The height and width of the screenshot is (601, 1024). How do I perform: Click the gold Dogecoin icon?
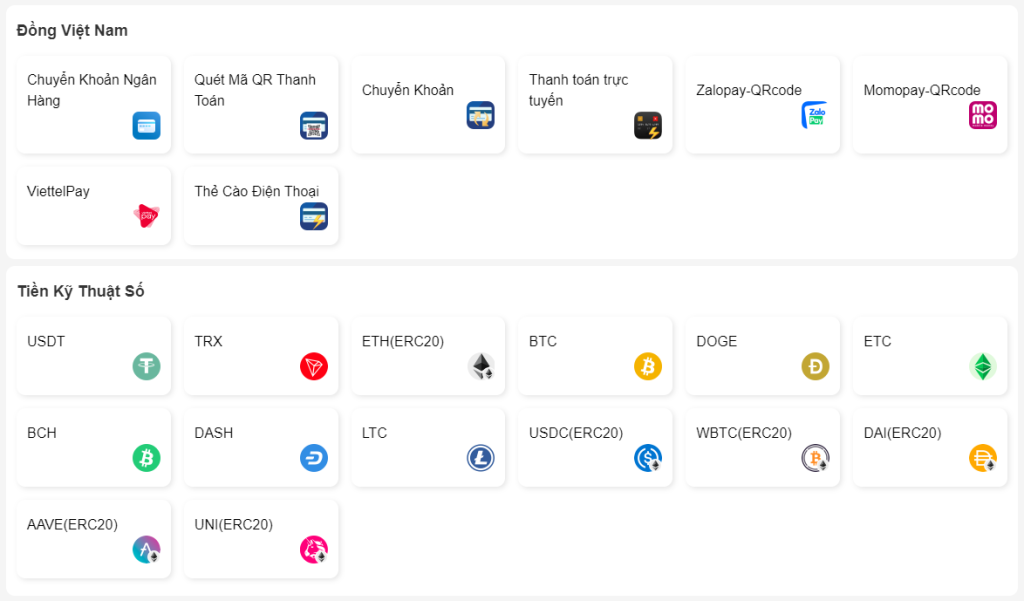coord(815,366)
